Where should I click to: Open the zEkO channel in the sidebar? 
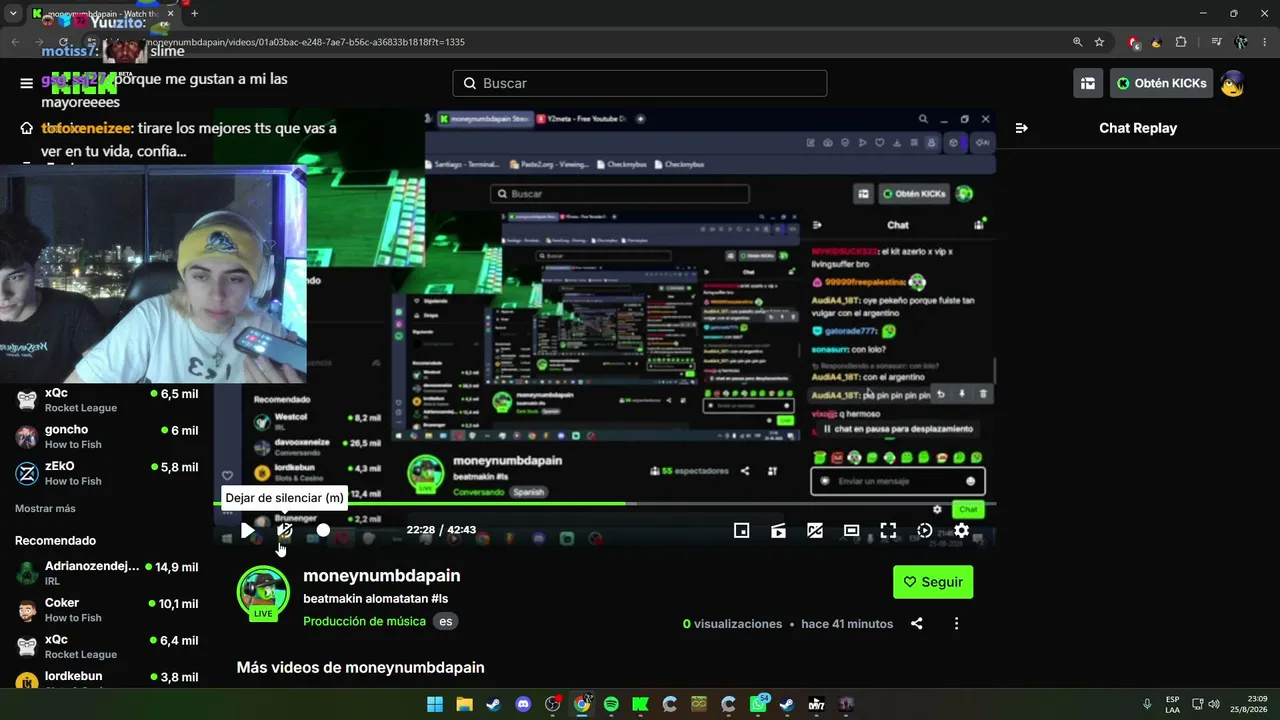coord(107,473)
